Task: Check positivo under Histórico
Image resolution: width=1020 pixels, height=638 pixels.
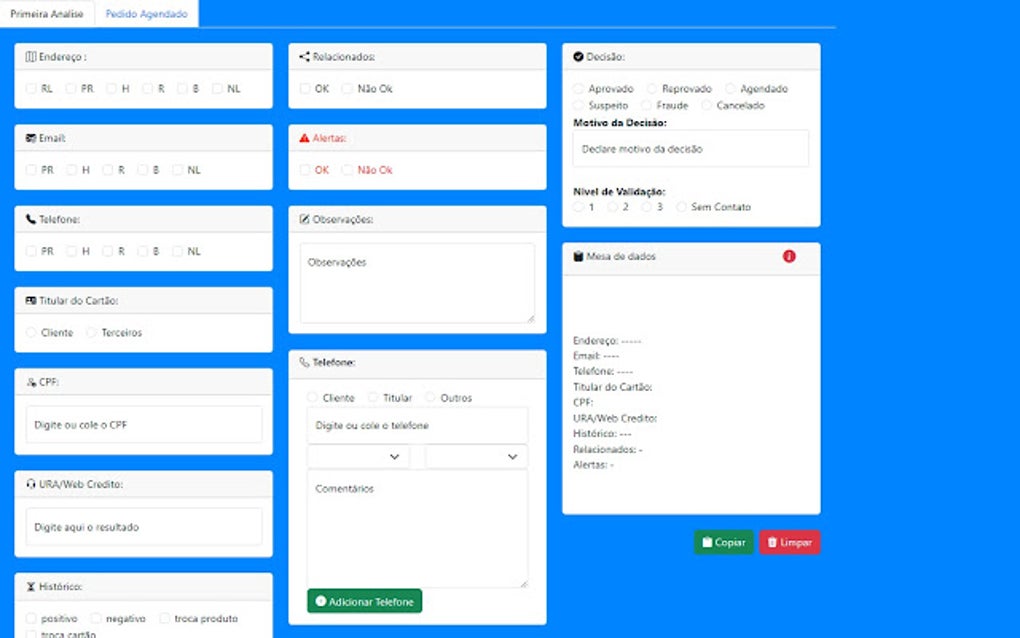Action: tap(31, 618)
